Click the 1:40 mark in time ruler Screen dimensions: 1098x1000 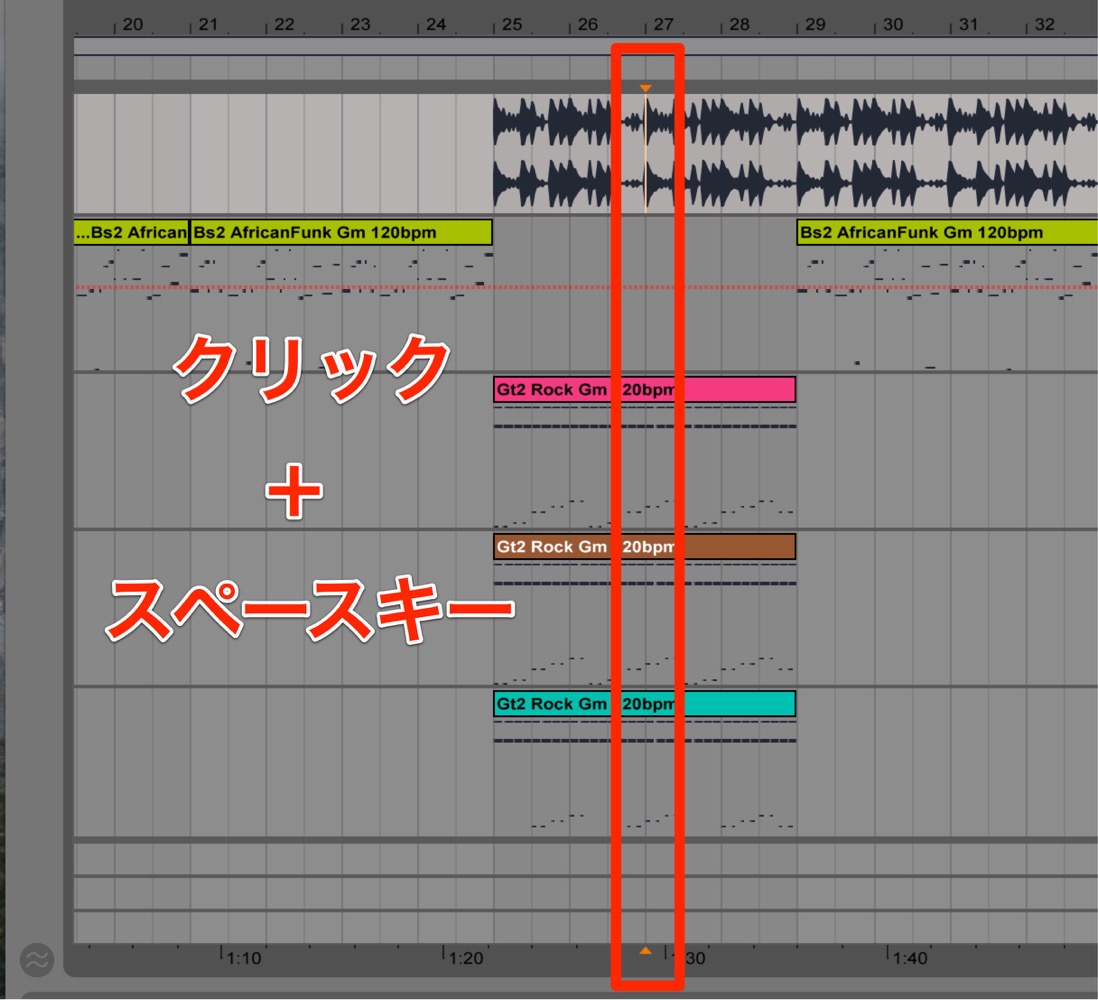(910, 958)
